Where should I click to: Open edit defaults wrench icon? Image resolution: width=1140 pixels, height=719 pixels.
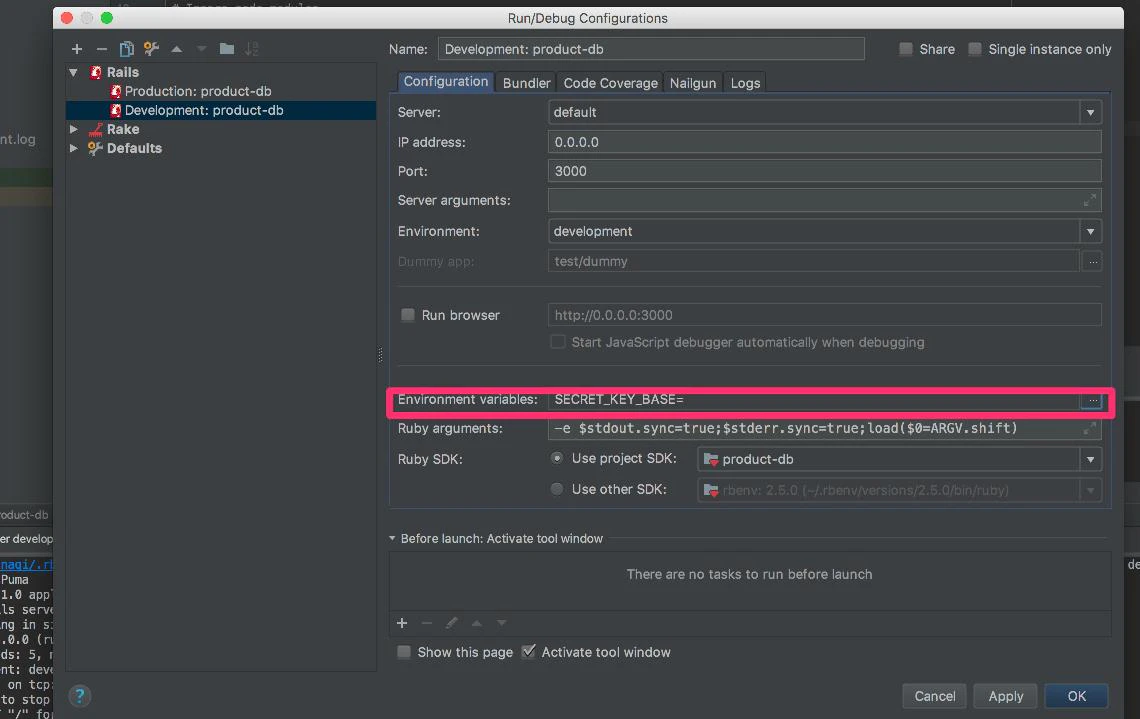tap(151, 49)
